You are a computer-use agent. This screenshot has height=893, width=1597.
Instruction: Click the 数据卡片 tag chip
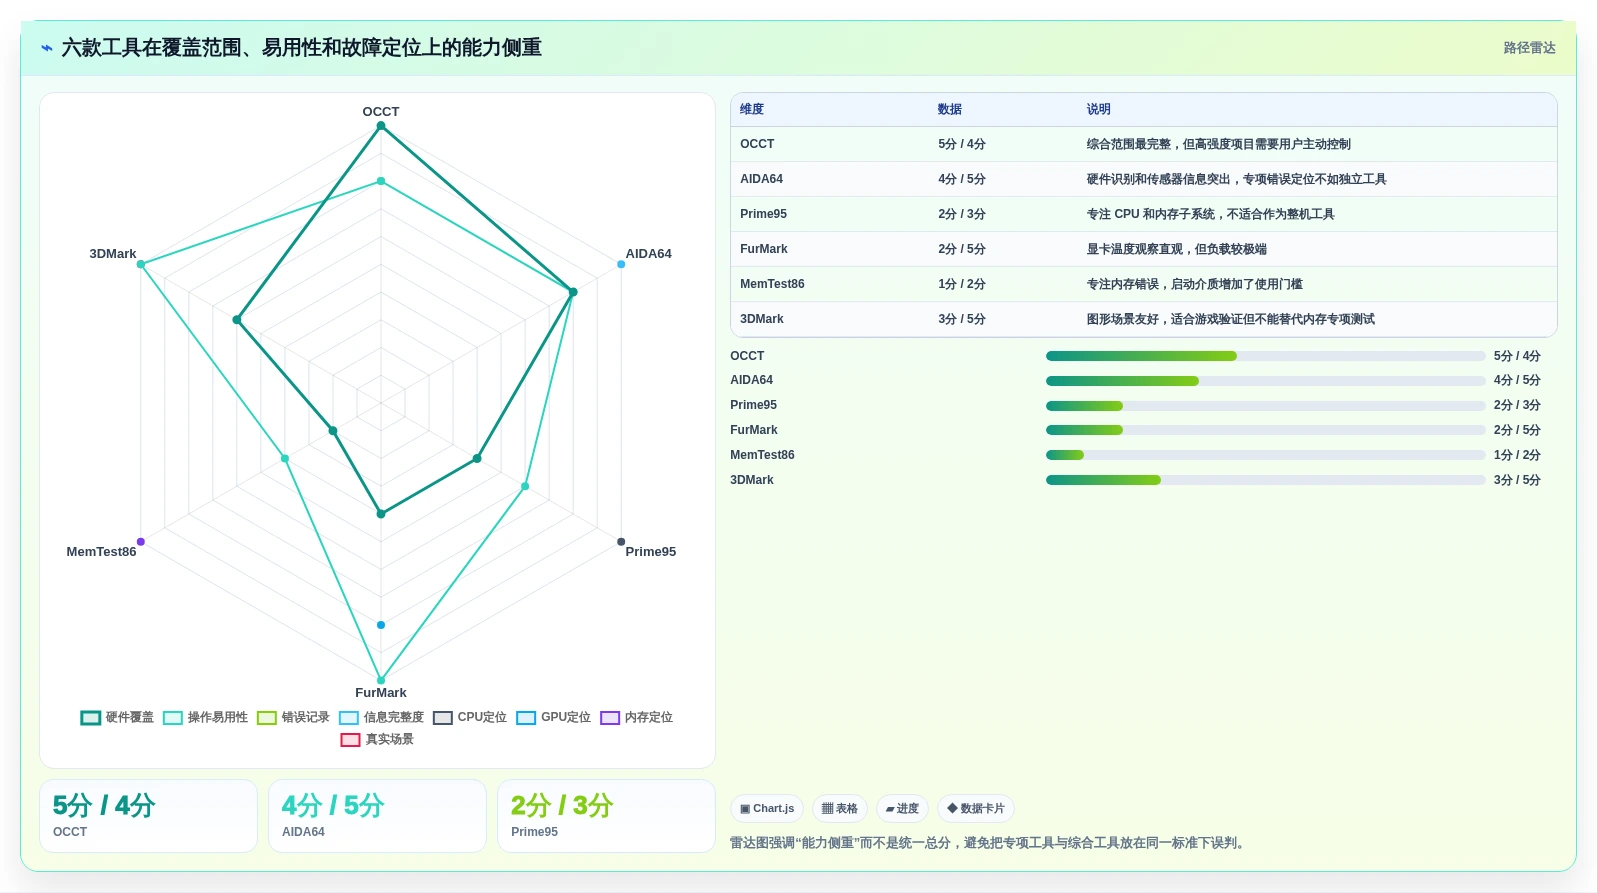pos(976,809)
